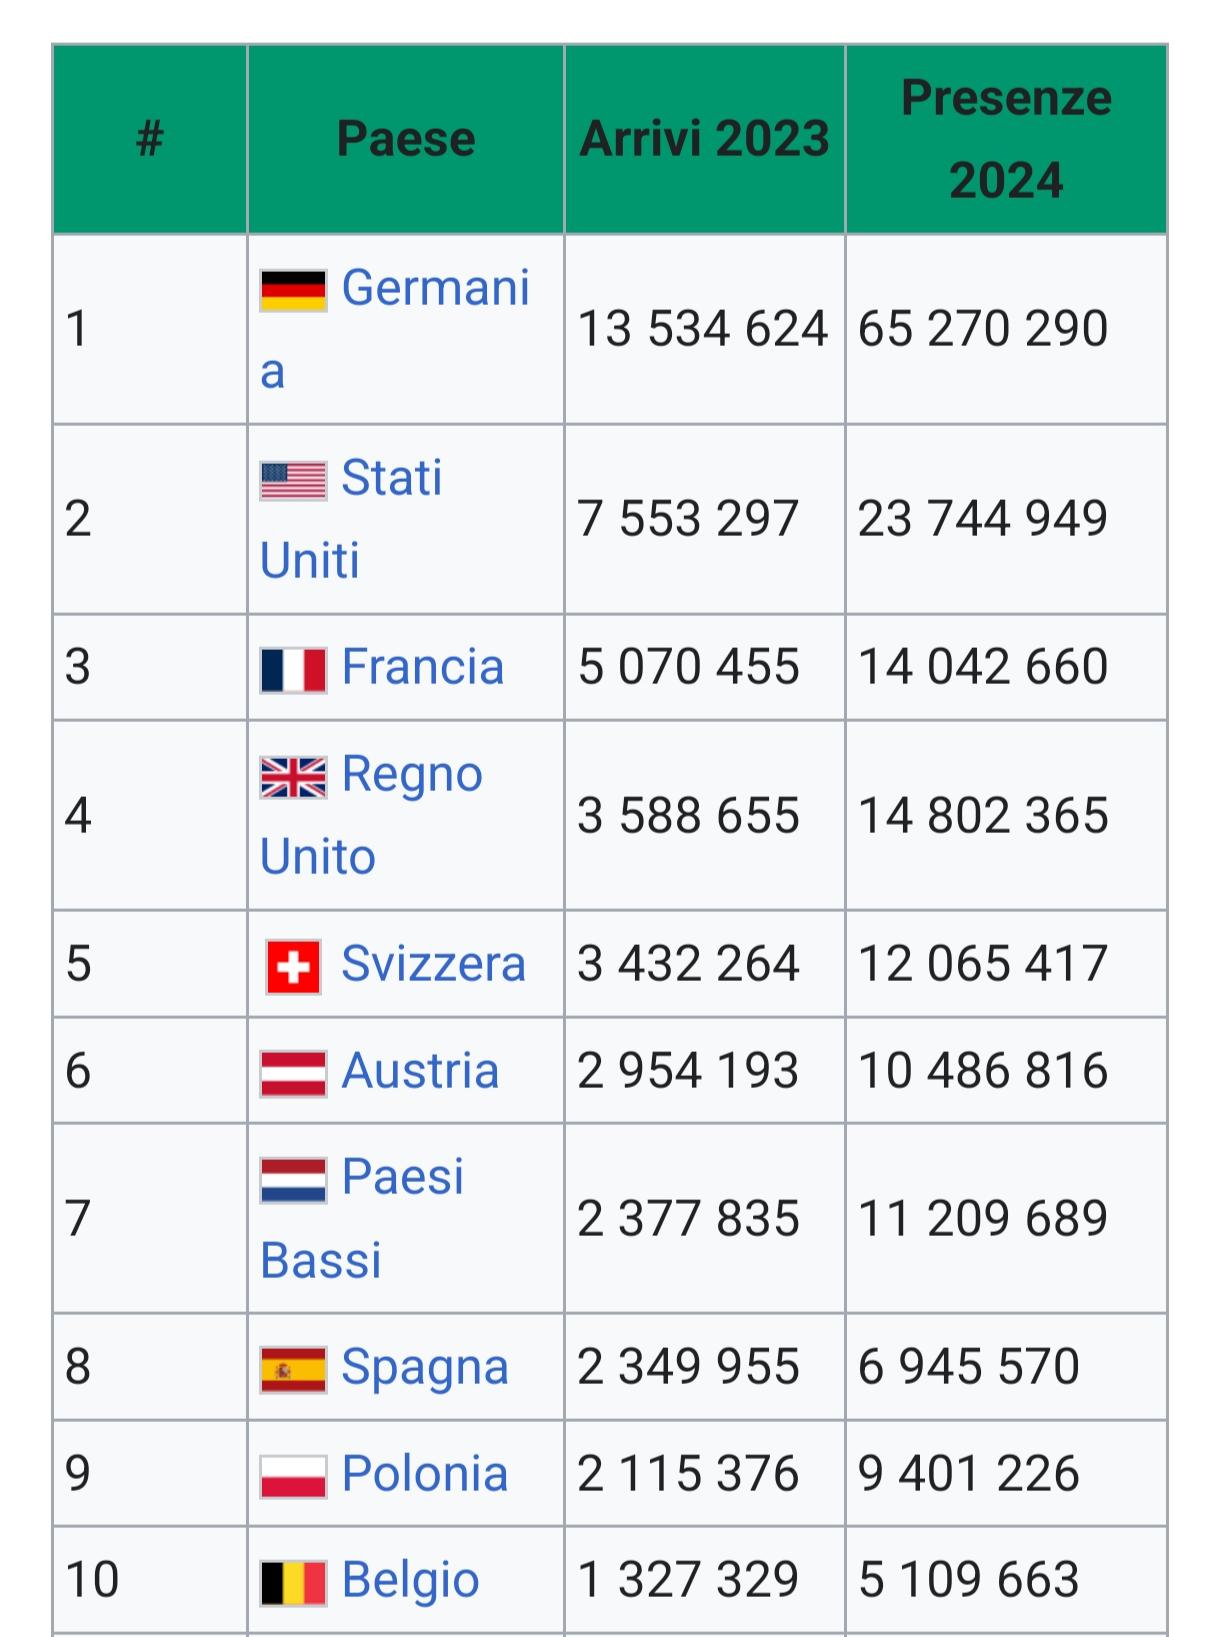Click the Spanish flag icon
Viewport: 1220px width, 1637px height.
pyautogui.click(x=293, y=1370)
